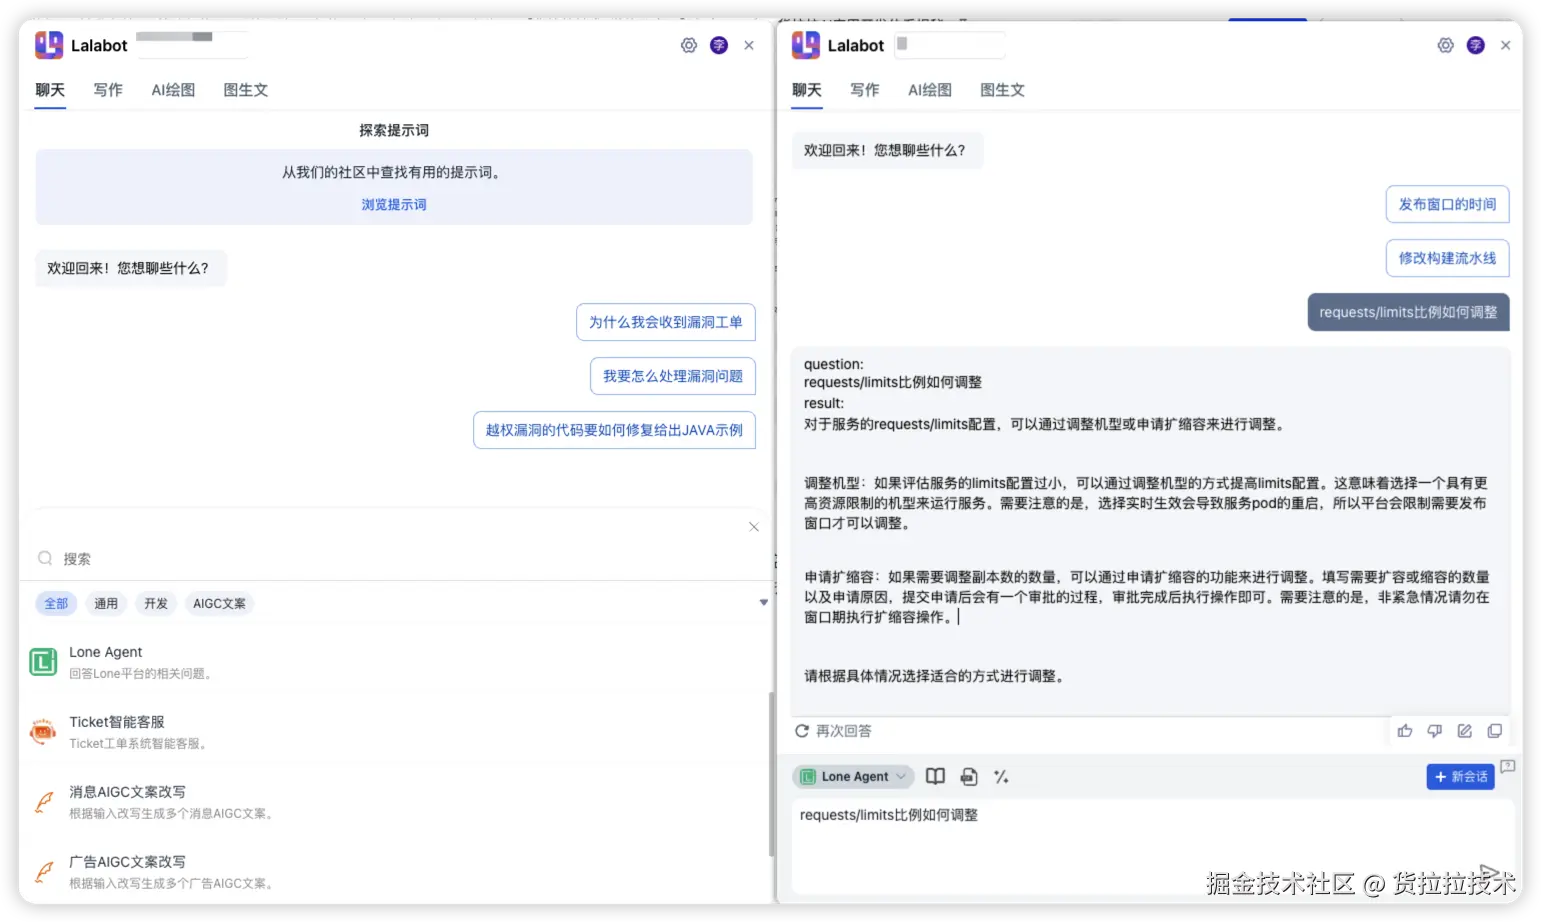Click the Lone Agent green icon in list

(x=43, y=662)
